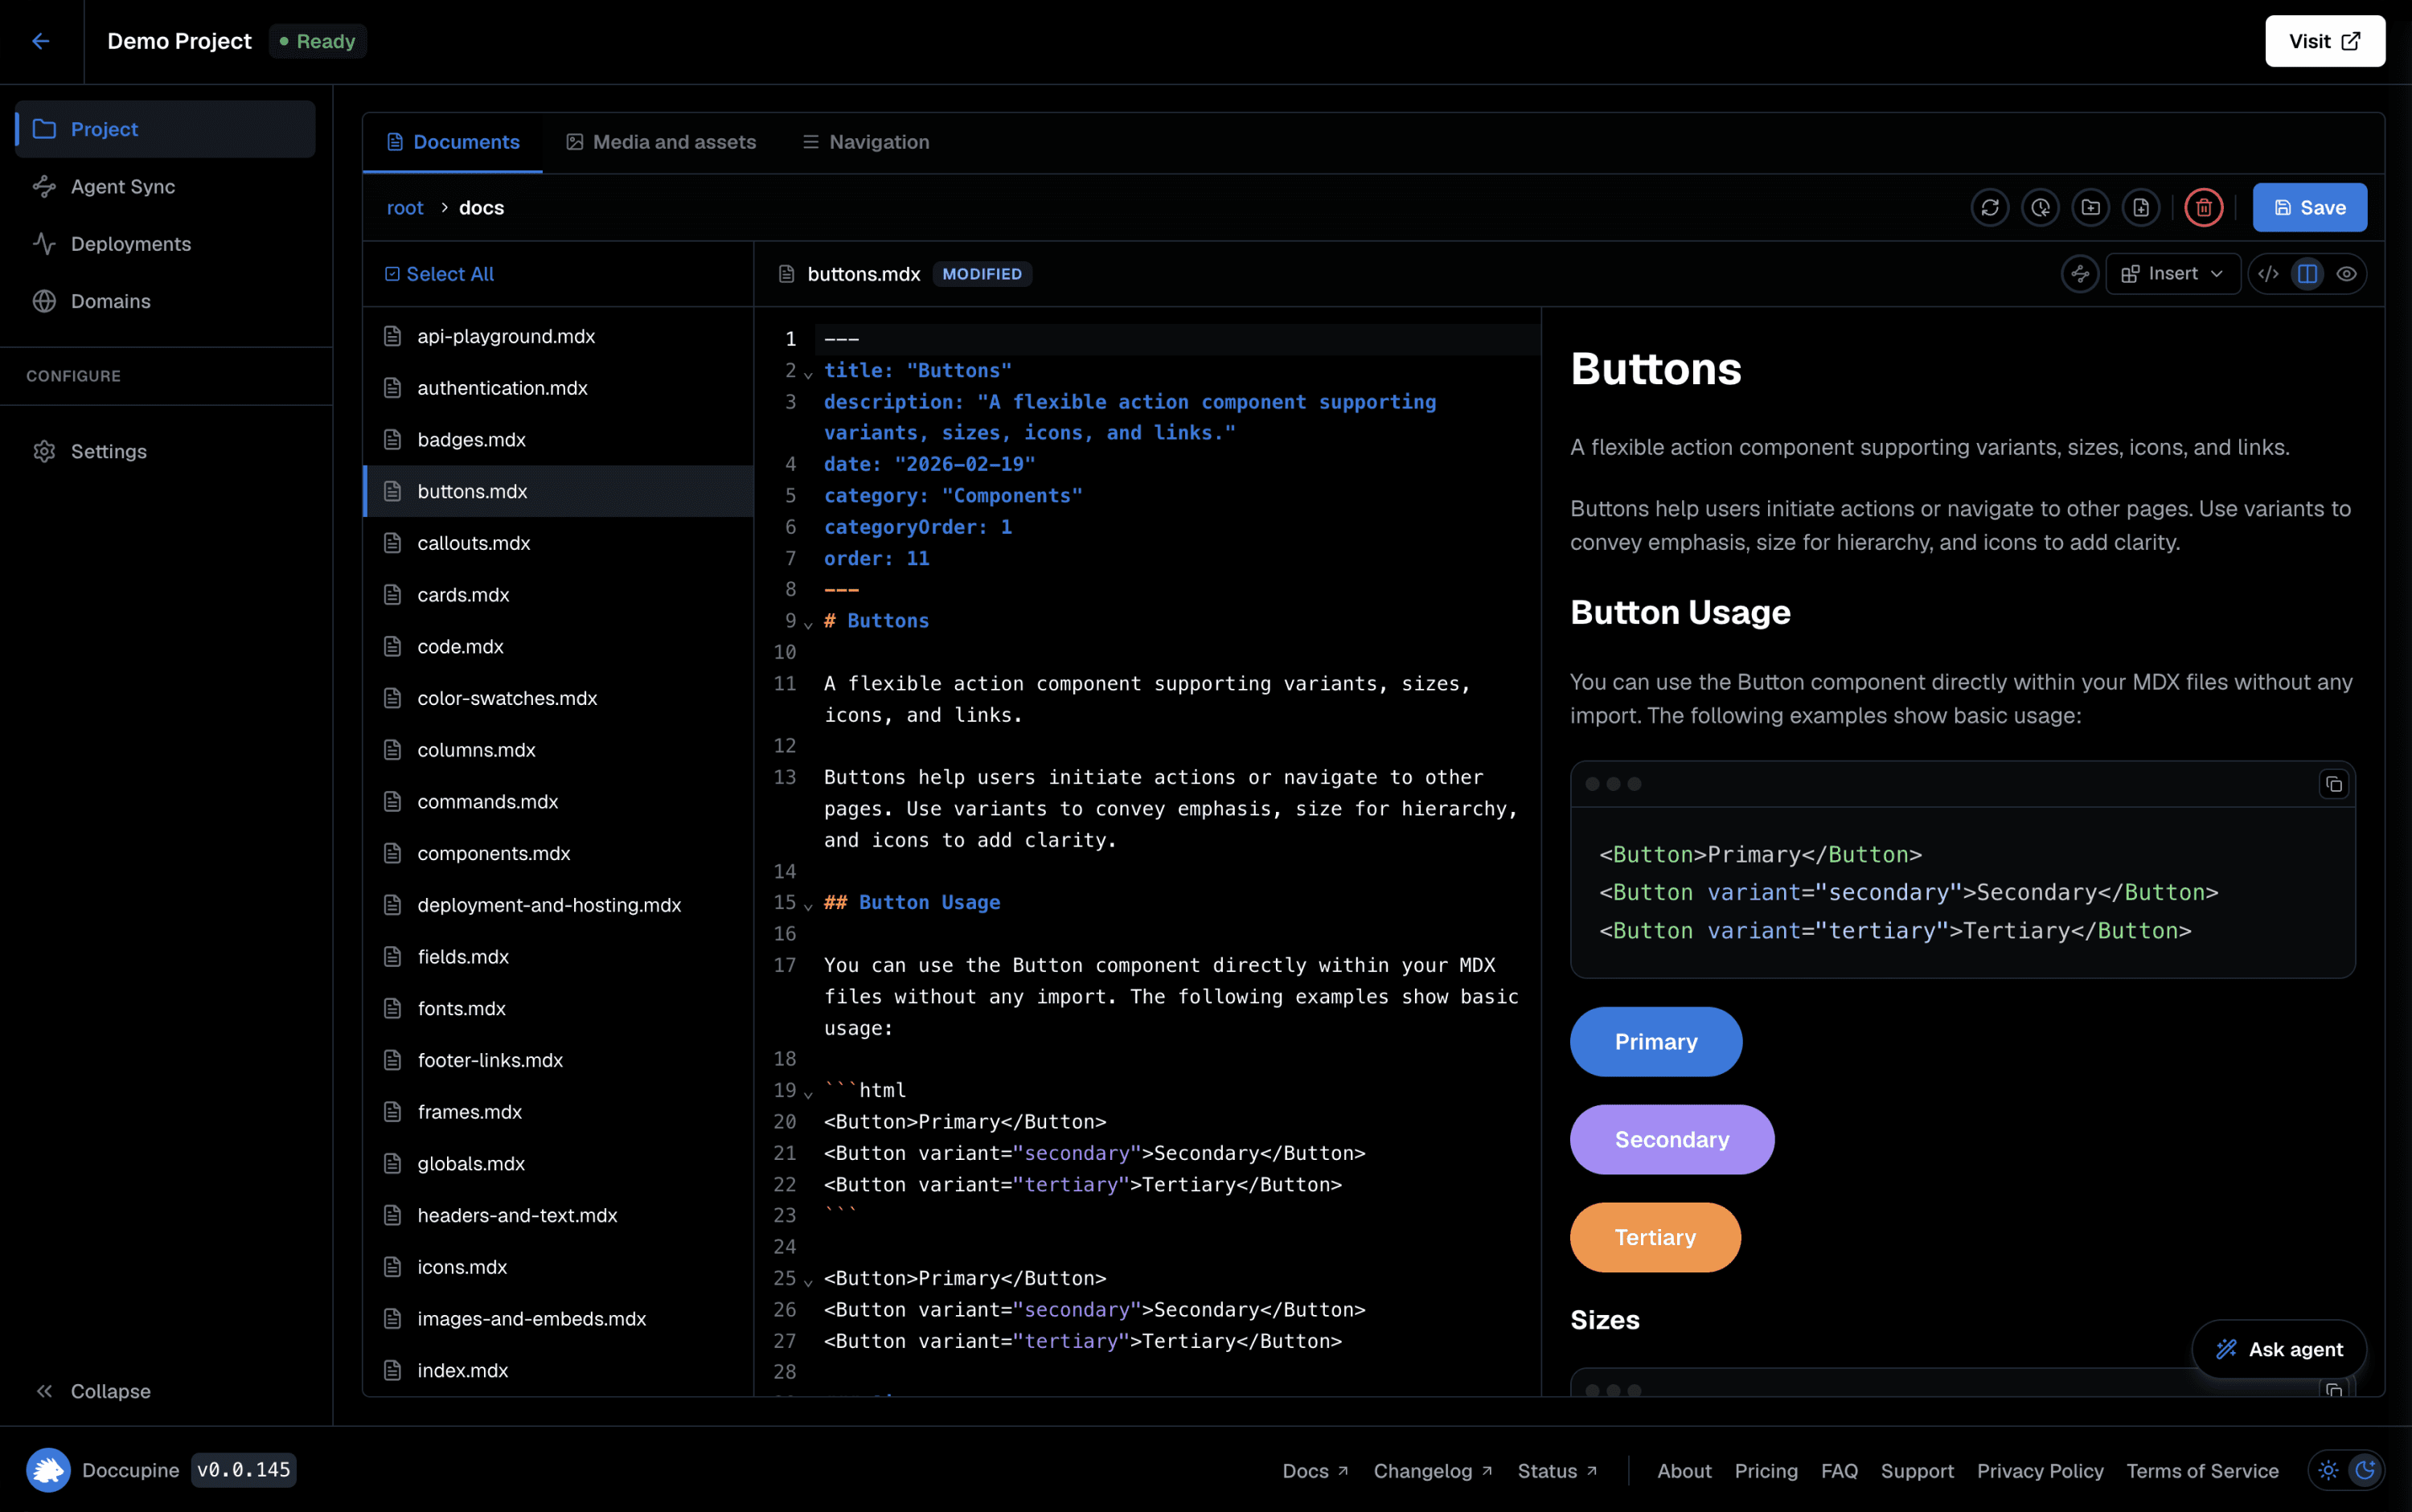
Task: Click the Visit button
Action: click(2325, 41)
